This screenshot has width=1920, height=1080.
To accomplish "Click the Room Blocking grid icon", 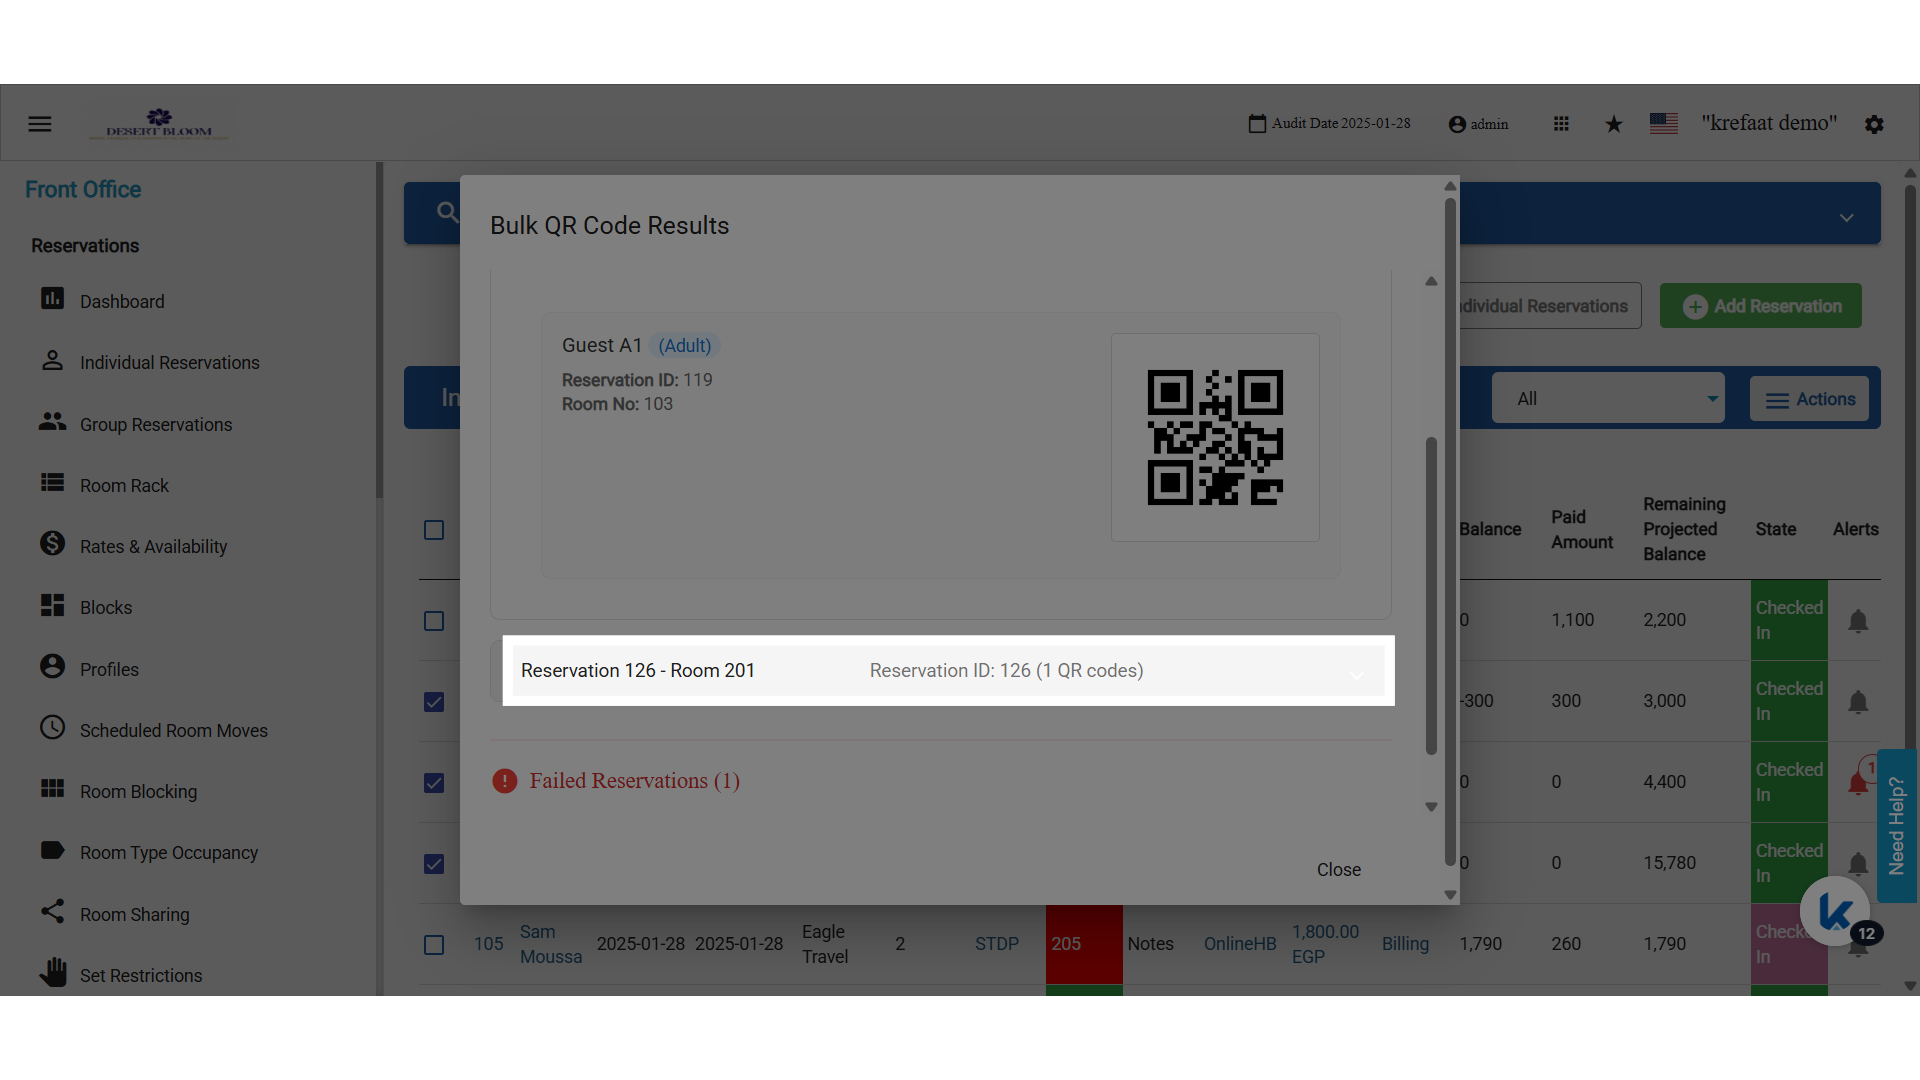I will pos(52,789).
